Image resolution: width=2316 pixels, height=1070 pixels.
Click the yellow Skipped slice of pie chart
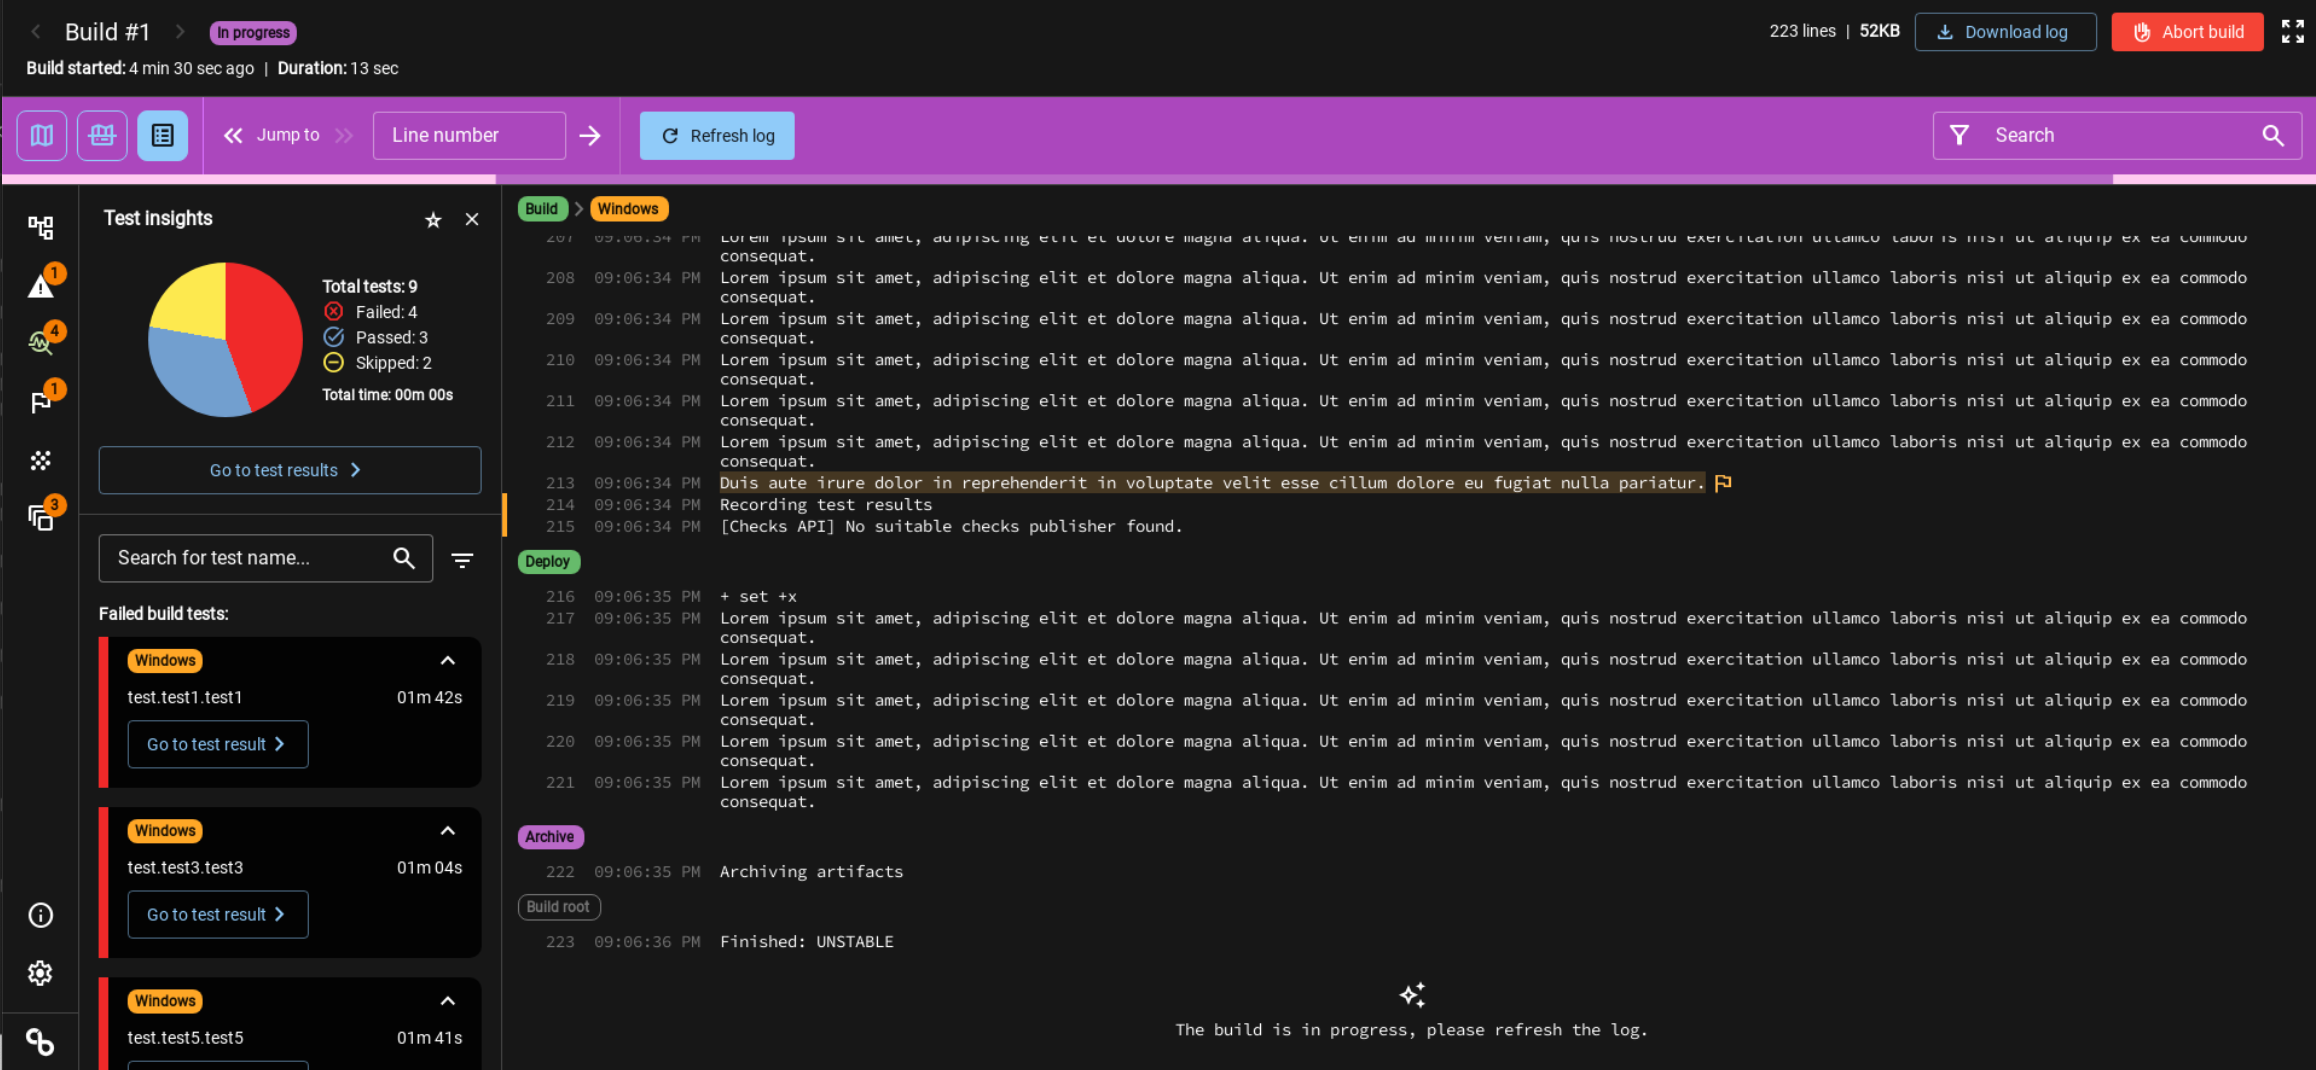pyautogui.click(x=195, y=300)
